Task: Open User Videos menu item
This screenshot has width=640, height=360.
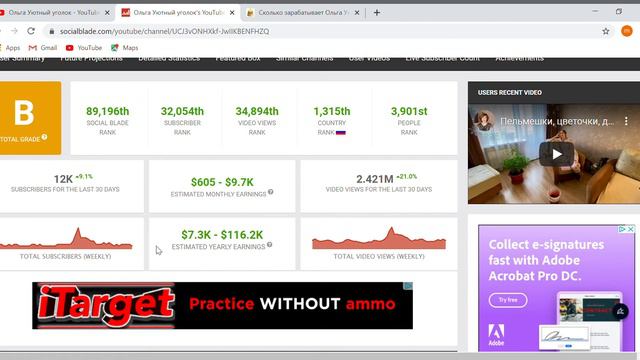Action: pos(369,58)
